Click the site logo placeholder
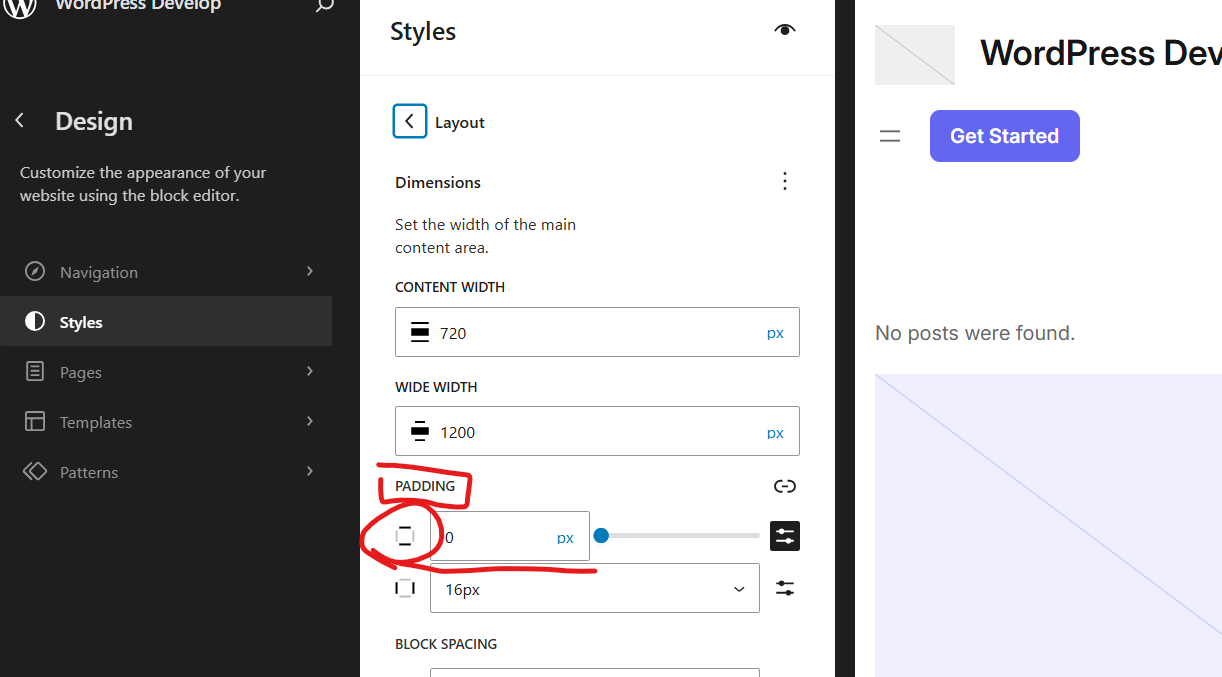This screenshot has width=1222, height=677. (x=915, y=55)
